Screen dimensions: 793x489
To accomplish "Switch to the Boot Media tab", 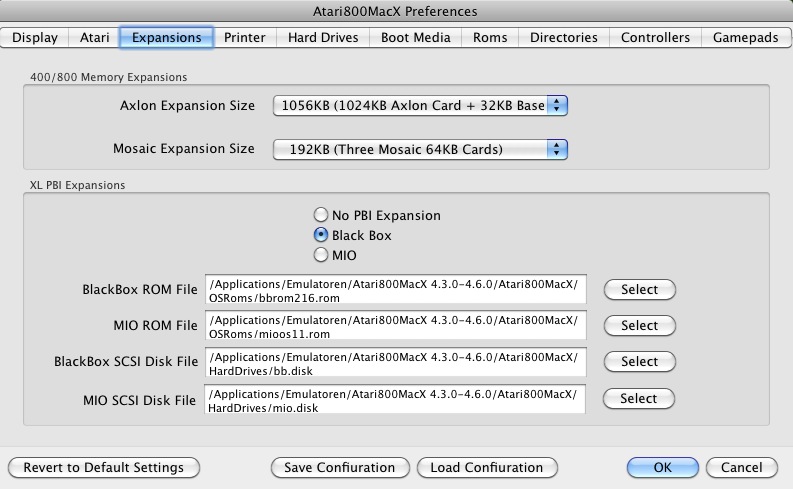I will click(416, 37).
